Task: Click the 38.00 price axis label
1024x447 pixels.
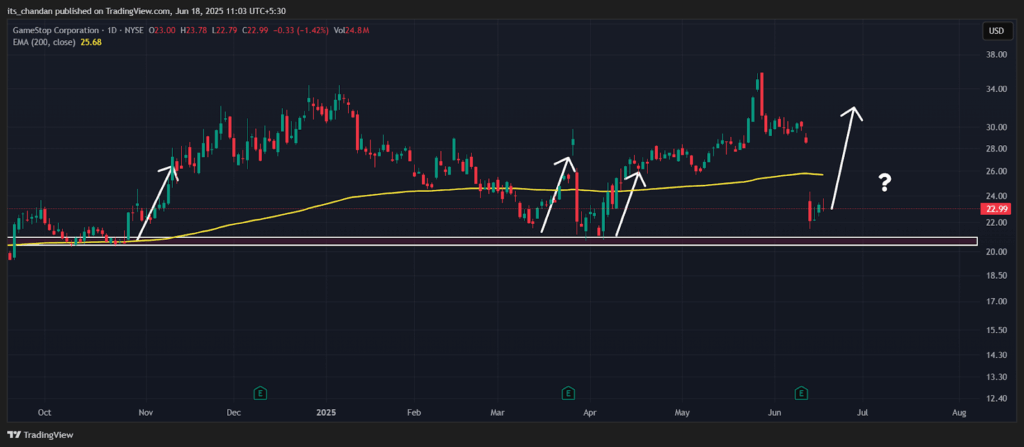Action: (997, 55)
